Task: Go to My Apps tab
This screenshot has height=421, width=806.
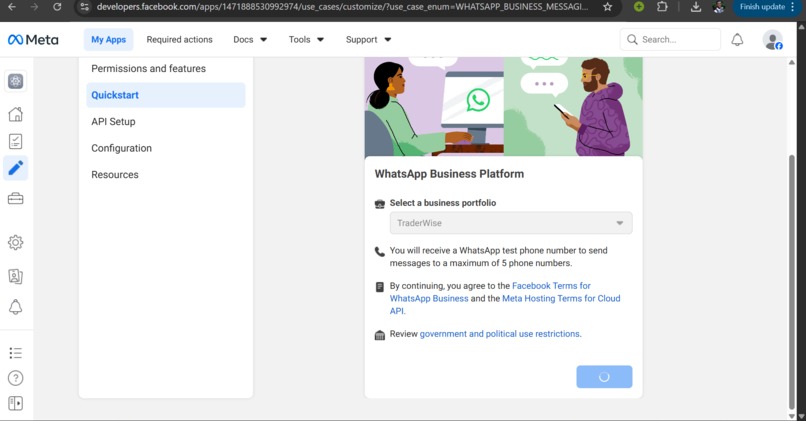Action: (108, 40)
